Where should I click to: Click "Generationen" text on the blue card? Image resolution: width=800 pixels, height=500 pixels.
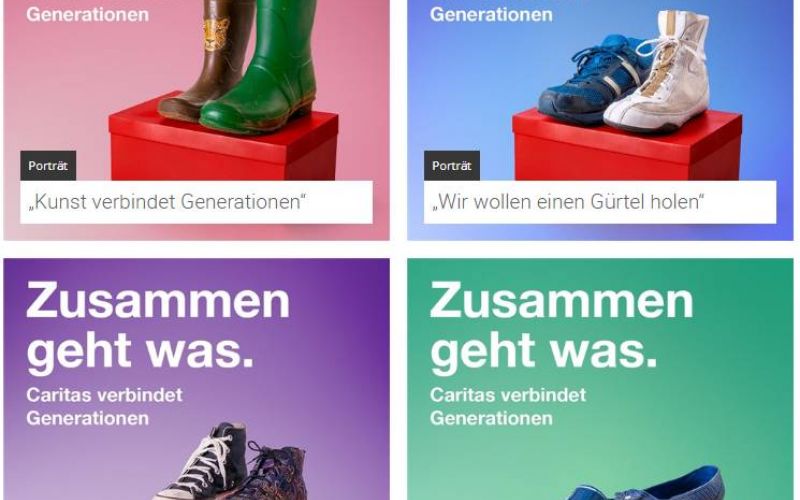pyautogui.click(x=491, y=14)
